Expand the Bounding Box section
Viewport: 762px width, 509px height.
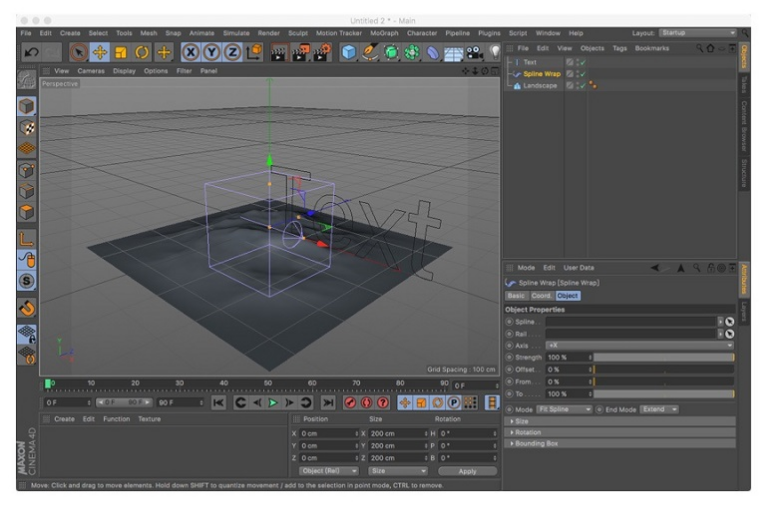point(537,443)
